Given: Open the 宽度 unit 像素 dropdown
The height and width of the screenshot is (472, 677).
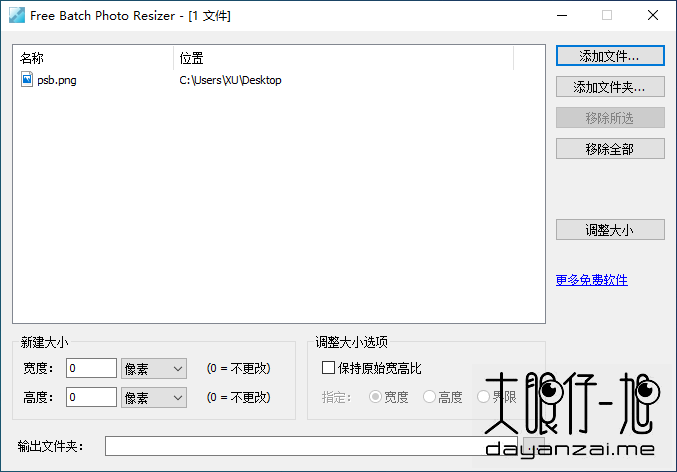Looking at the screenshot, I should pyautogui.click(x=154, y=368).
